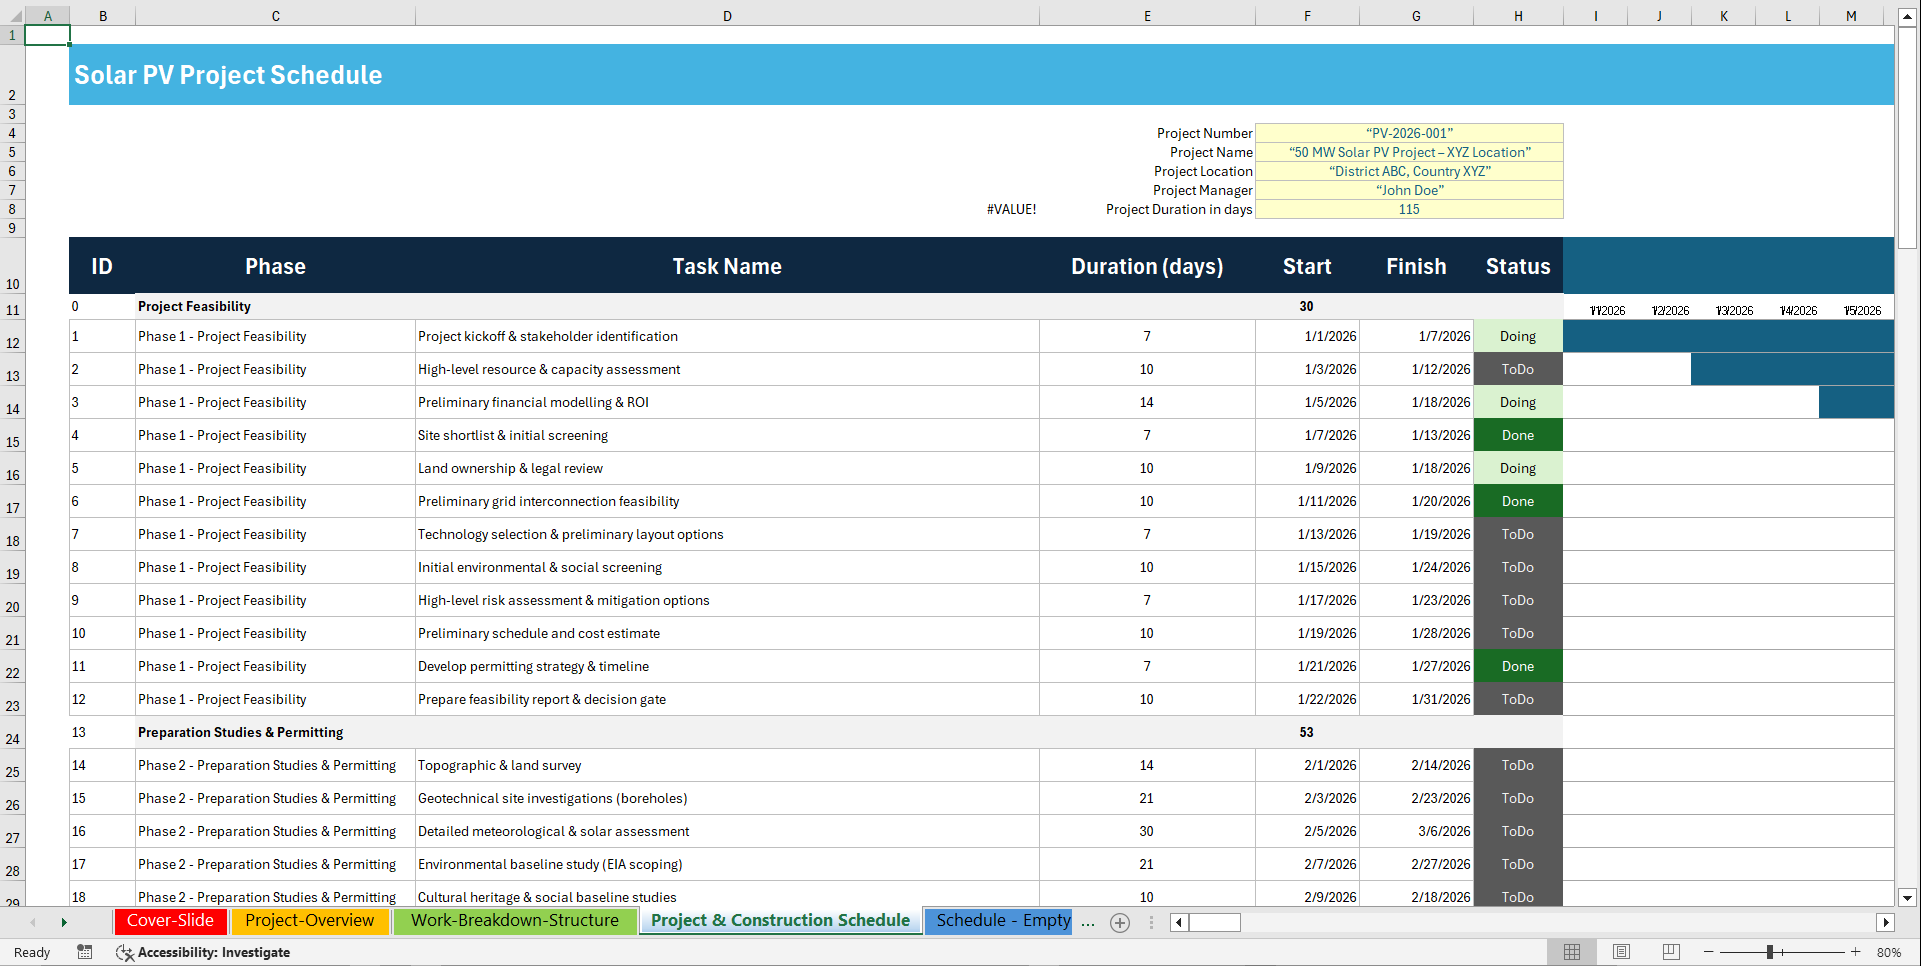This screenshot has width=1921, height=966.
Task: Click the macro record icon beside Ready
Action: (85, 952)
